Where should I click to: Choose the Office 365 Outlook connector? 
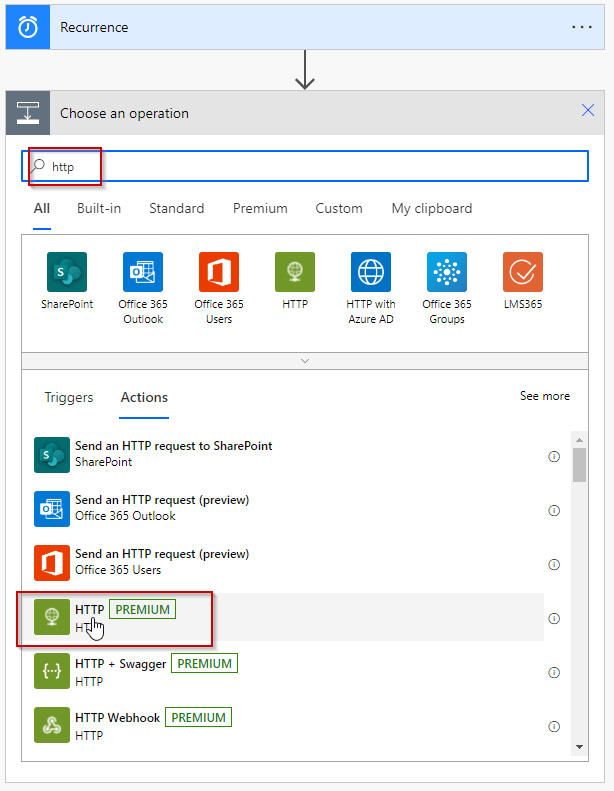pyautogui.click(x=143, y=271)
